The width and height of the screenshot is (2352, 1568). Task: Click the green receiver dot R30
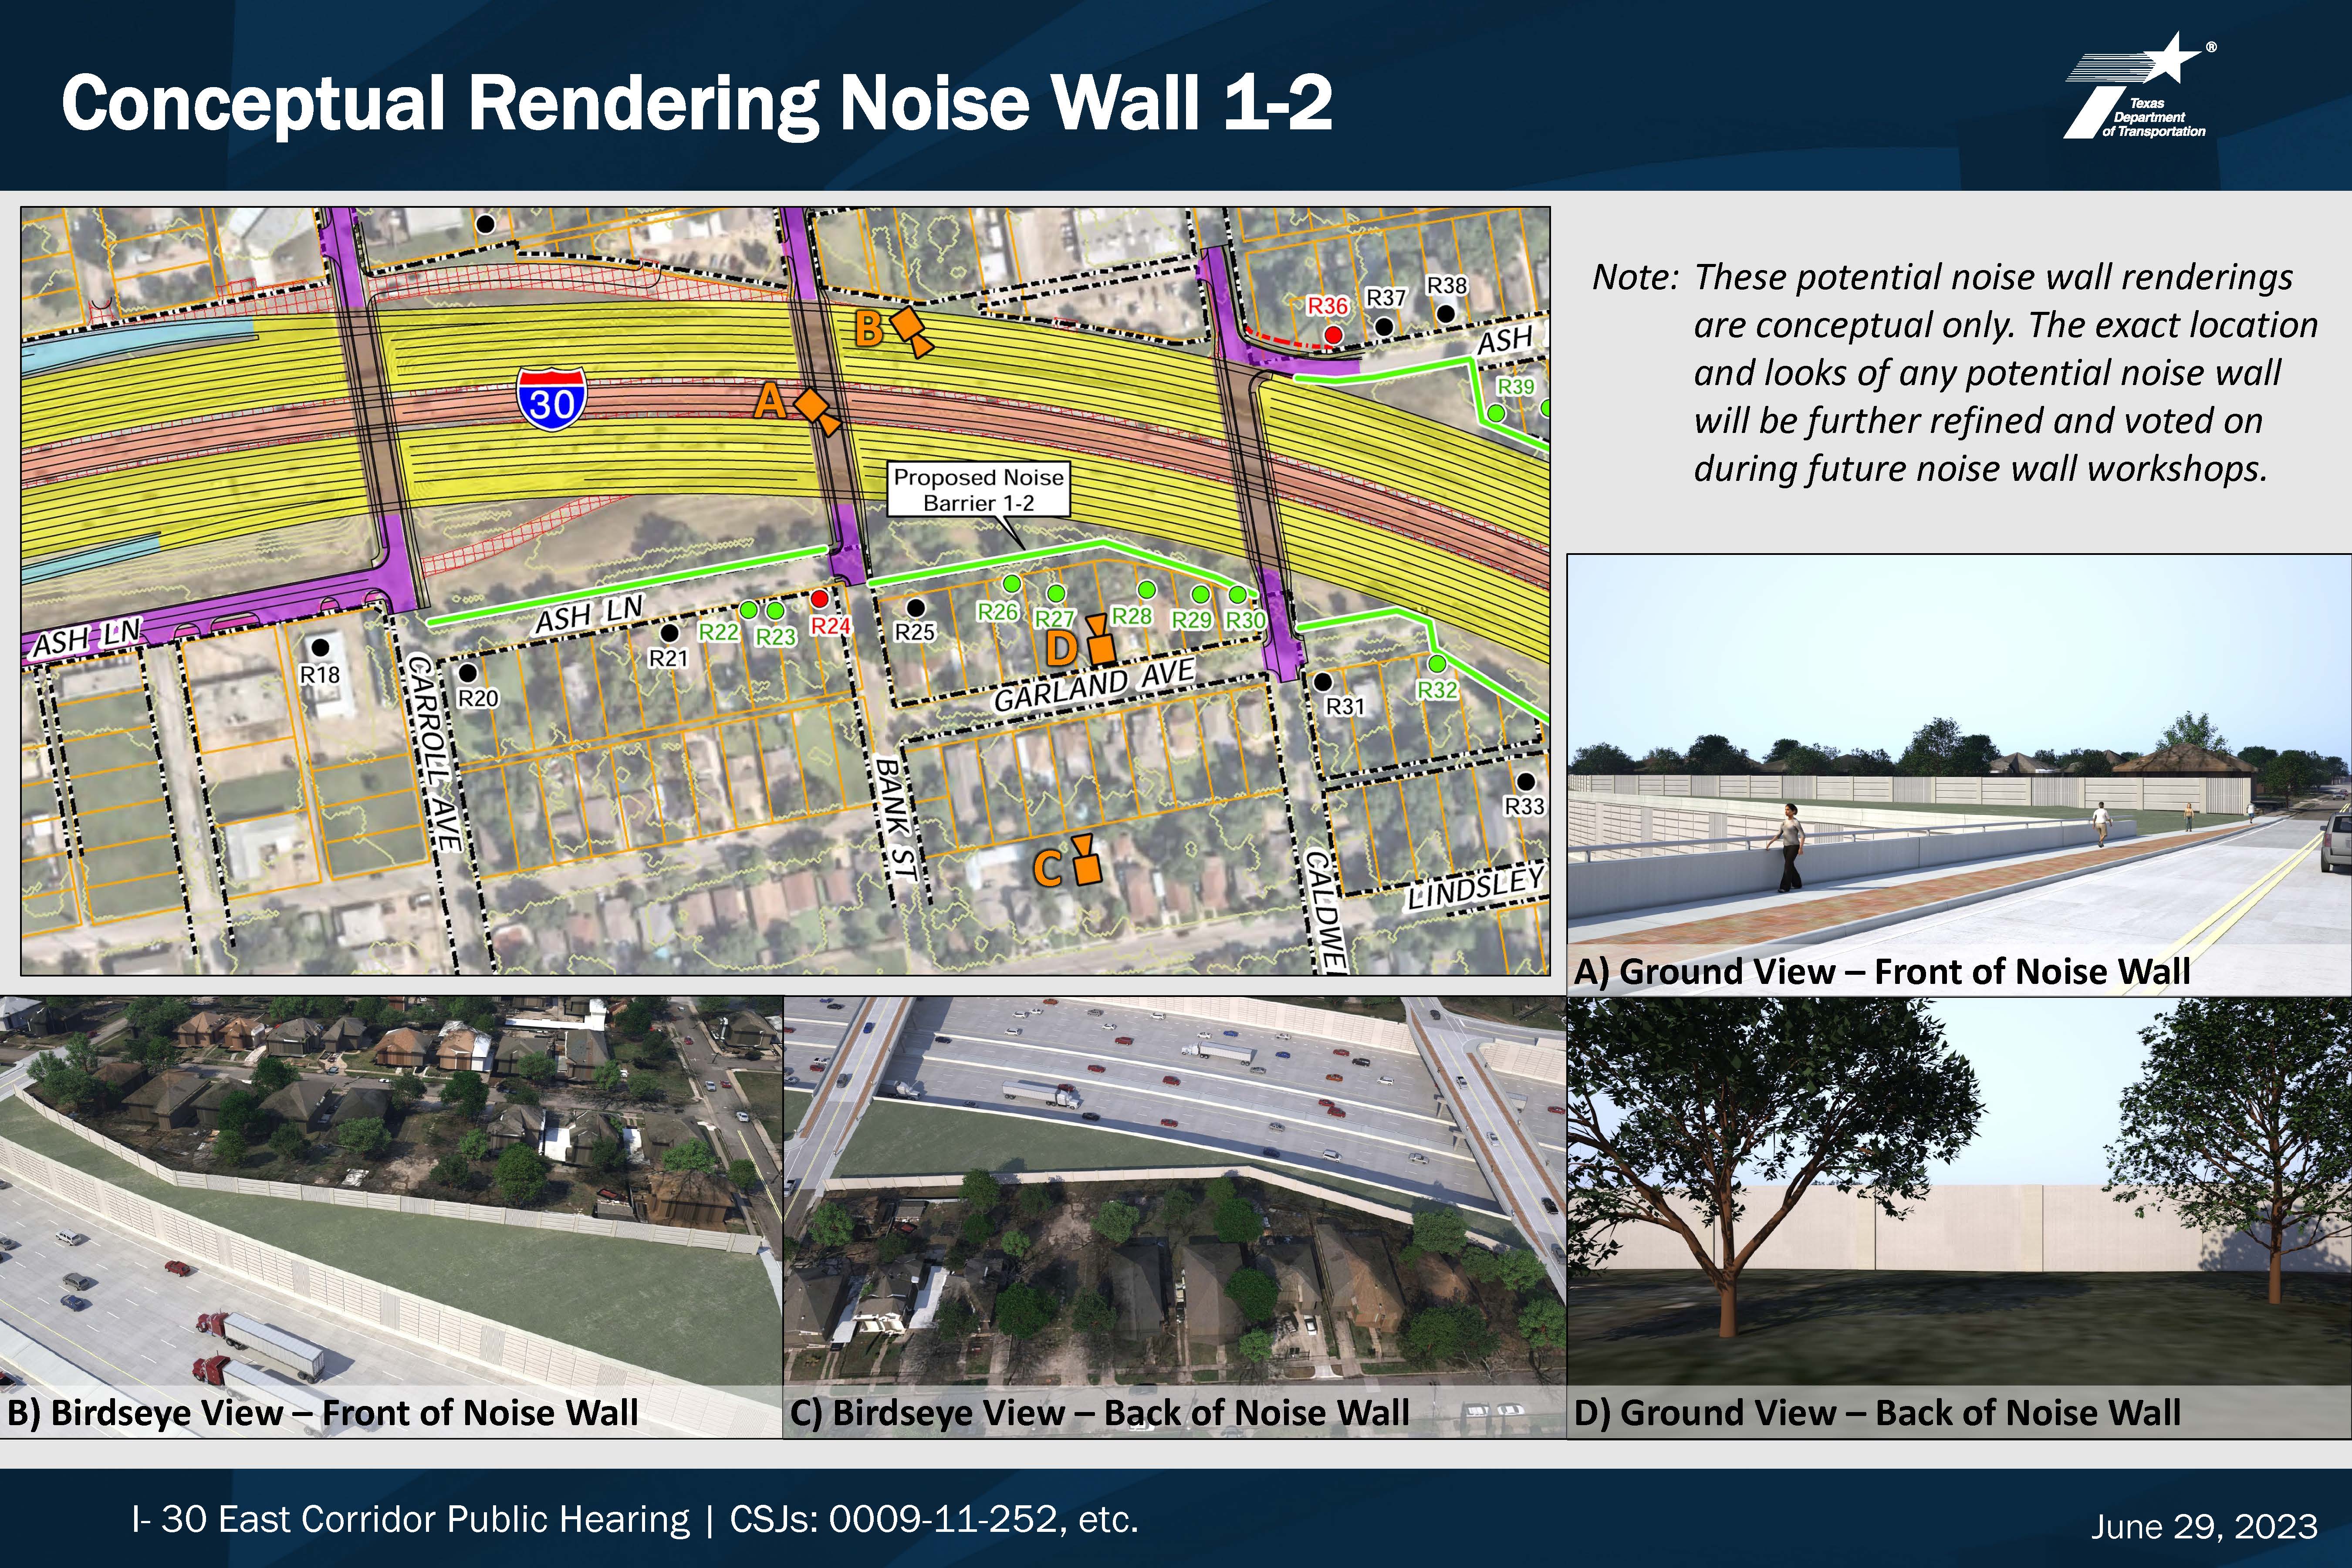coord(1237,595)
